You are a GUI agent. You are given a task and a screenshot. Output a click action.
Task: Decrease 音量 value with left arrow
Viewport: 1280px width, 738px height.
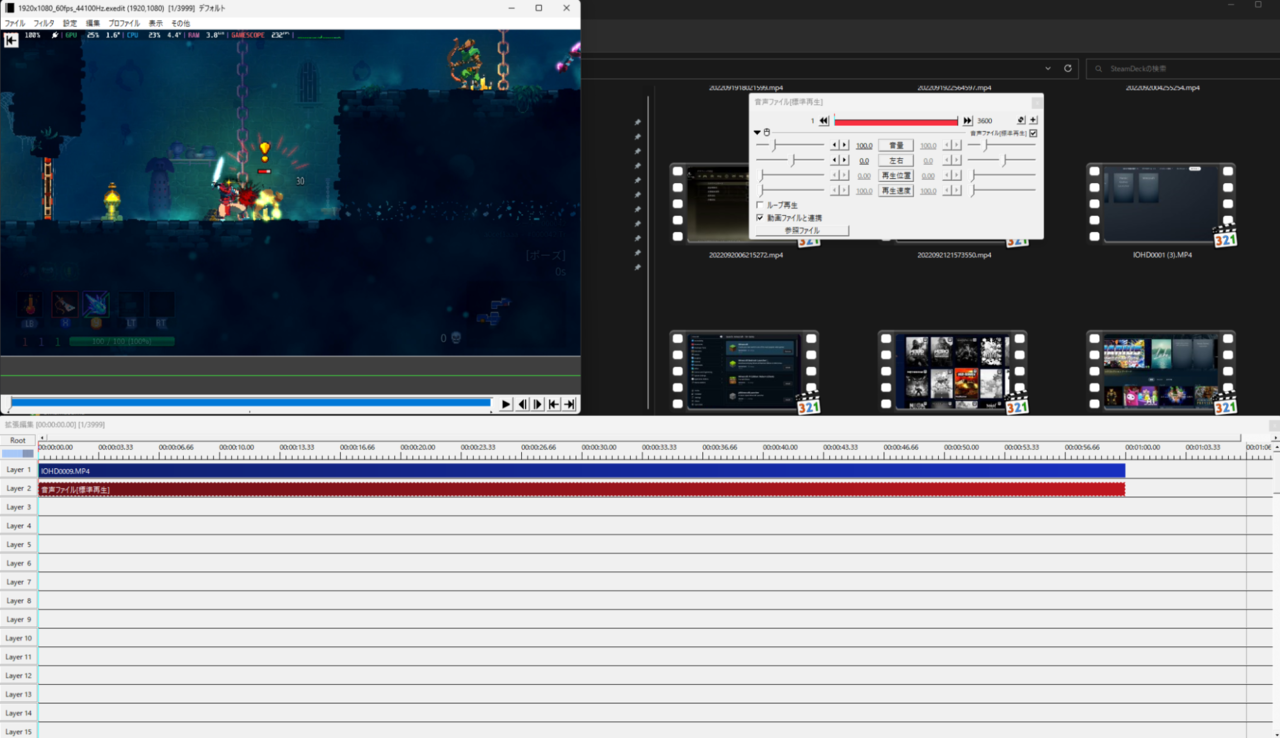pos(835,146)
